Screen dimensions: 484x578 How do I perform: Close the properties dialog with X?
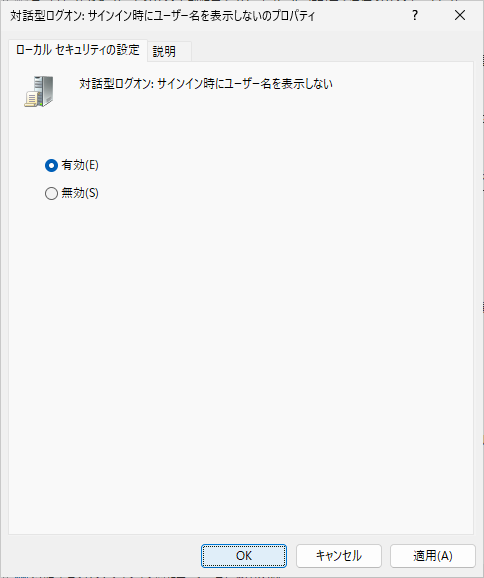(460, 15)
